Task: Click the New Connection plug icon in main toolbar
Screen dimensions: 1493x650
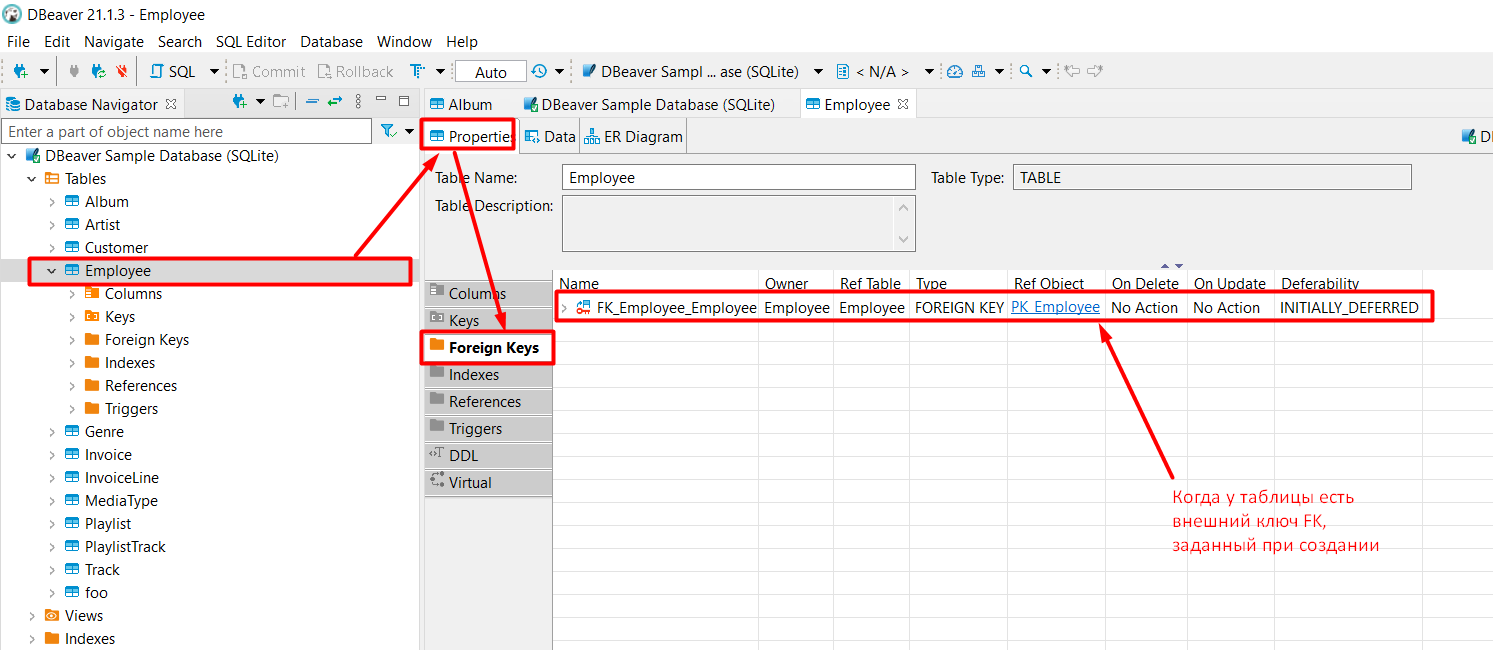Action: coord(21,71)
